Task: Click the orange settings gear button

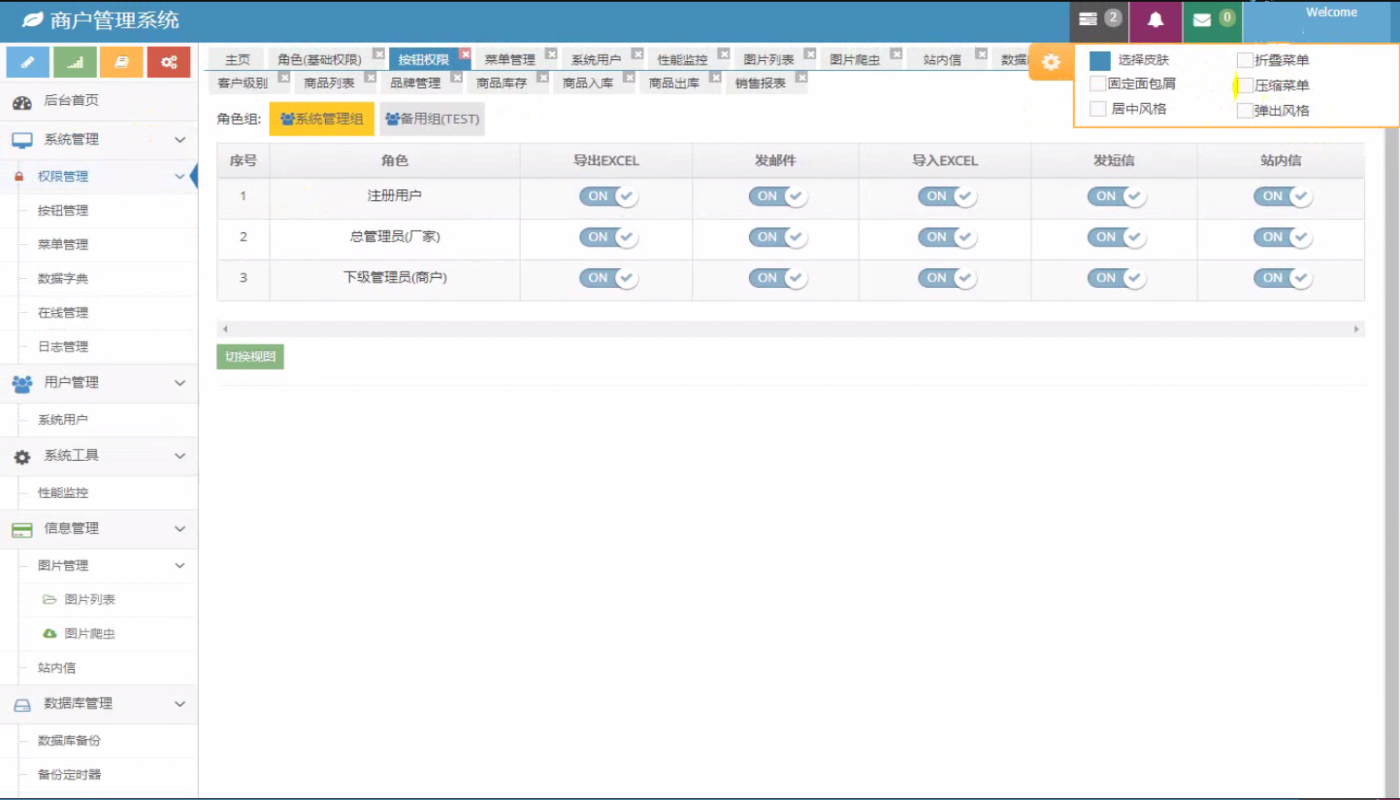Action: (x=1051, y=62)
